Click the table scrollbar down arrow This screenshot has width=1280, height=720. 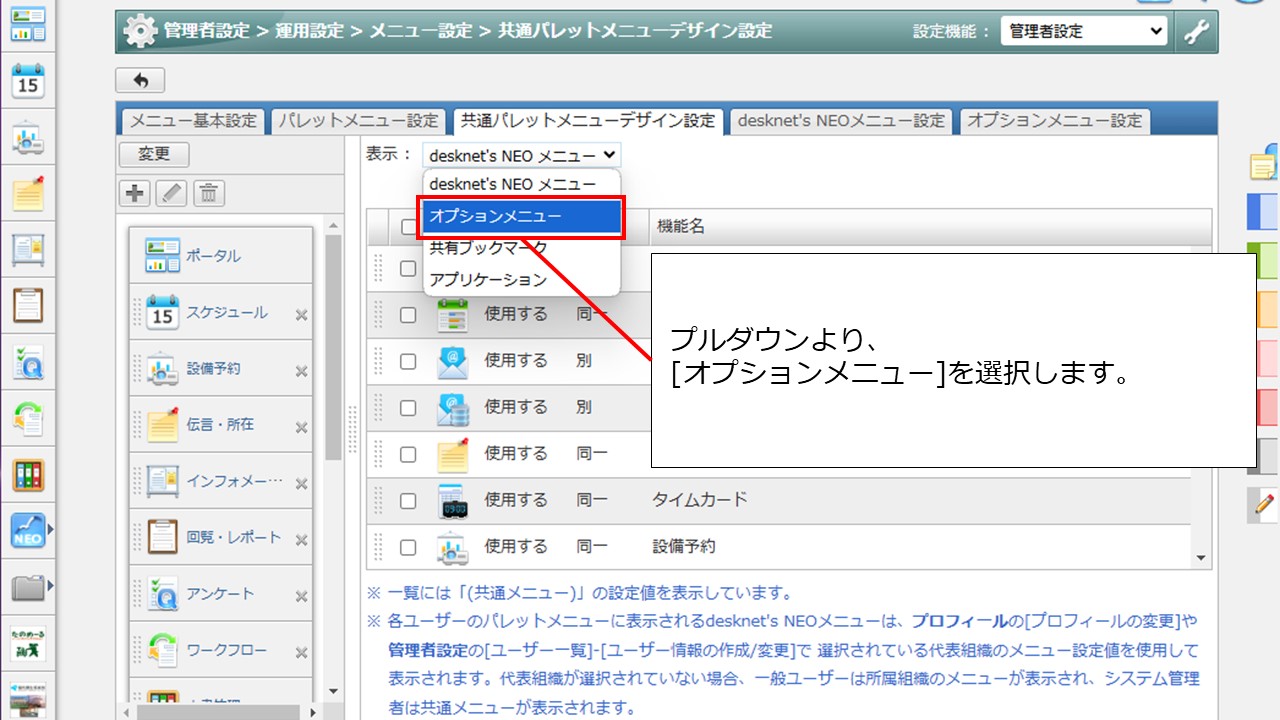1201,559
